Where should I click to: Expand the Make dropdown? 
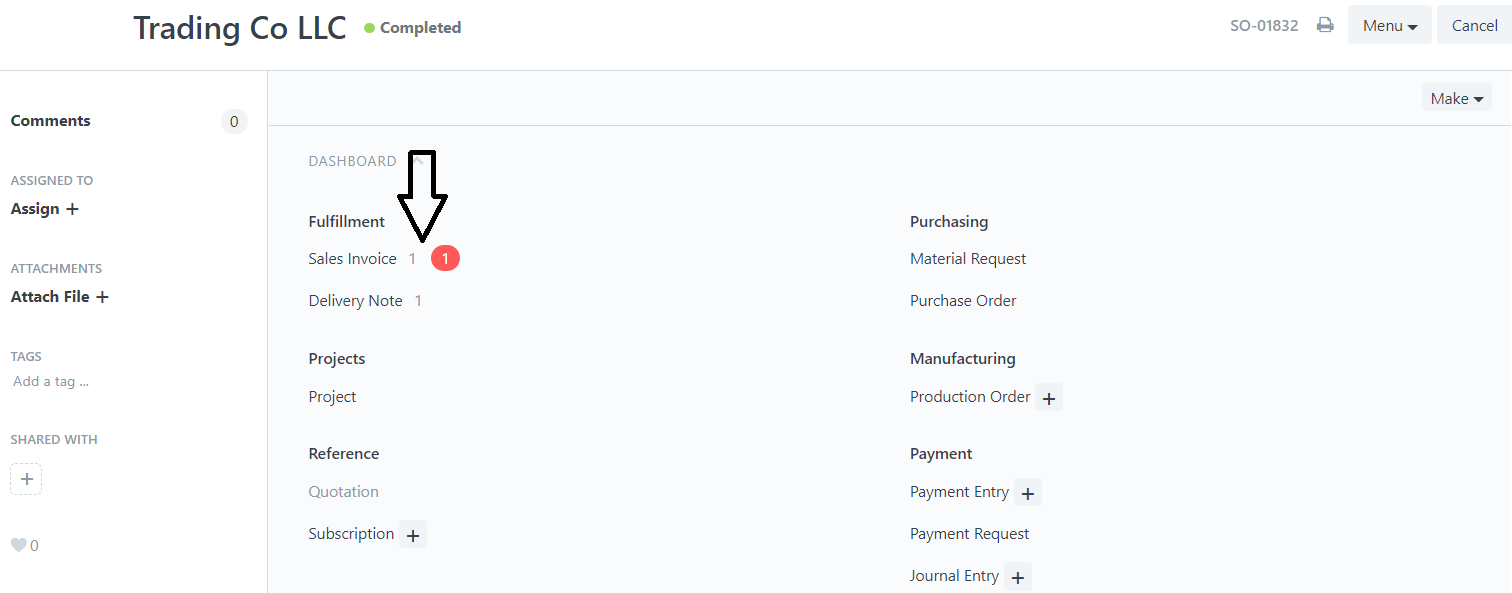(1456, 98)
